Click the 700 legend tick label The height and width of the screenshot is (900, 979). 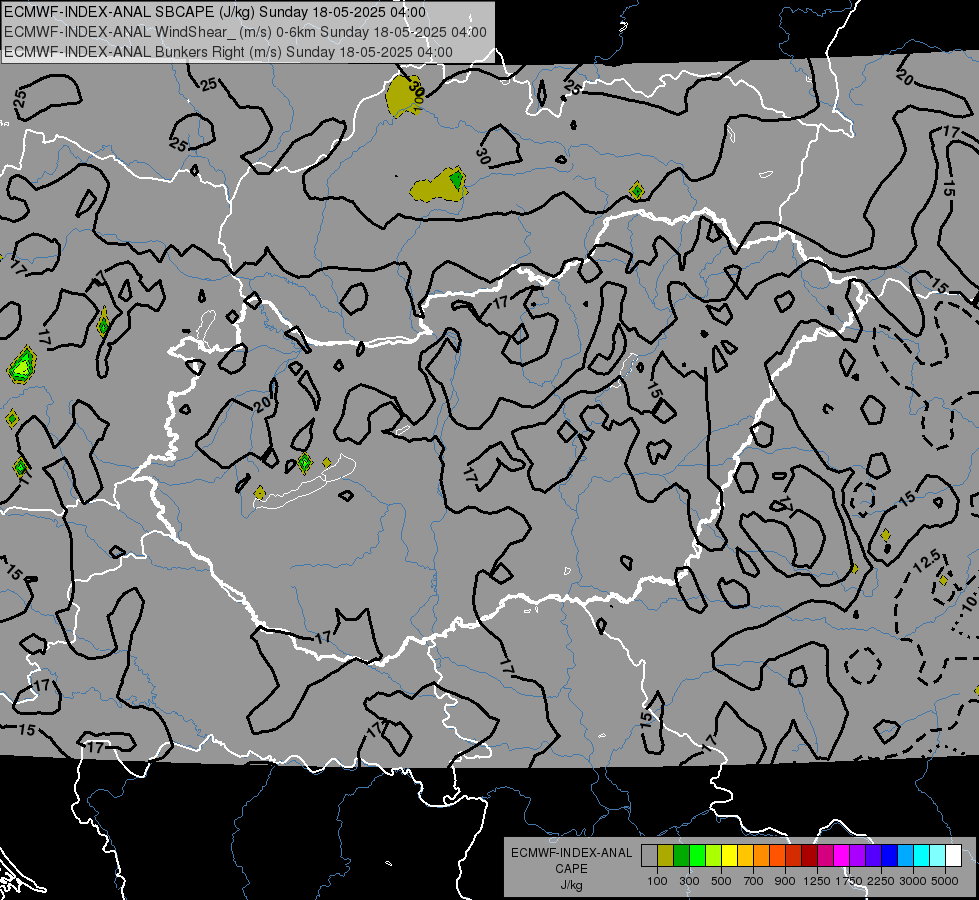[754, 881]
